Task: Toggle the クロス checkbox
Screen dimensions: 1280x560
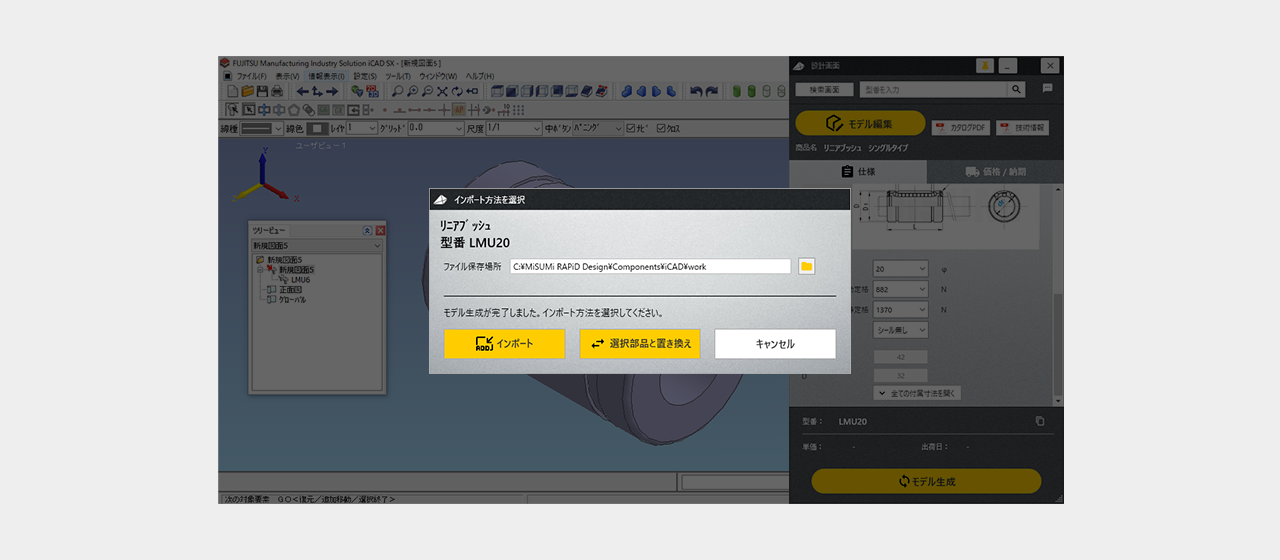Action: (662, 128)
